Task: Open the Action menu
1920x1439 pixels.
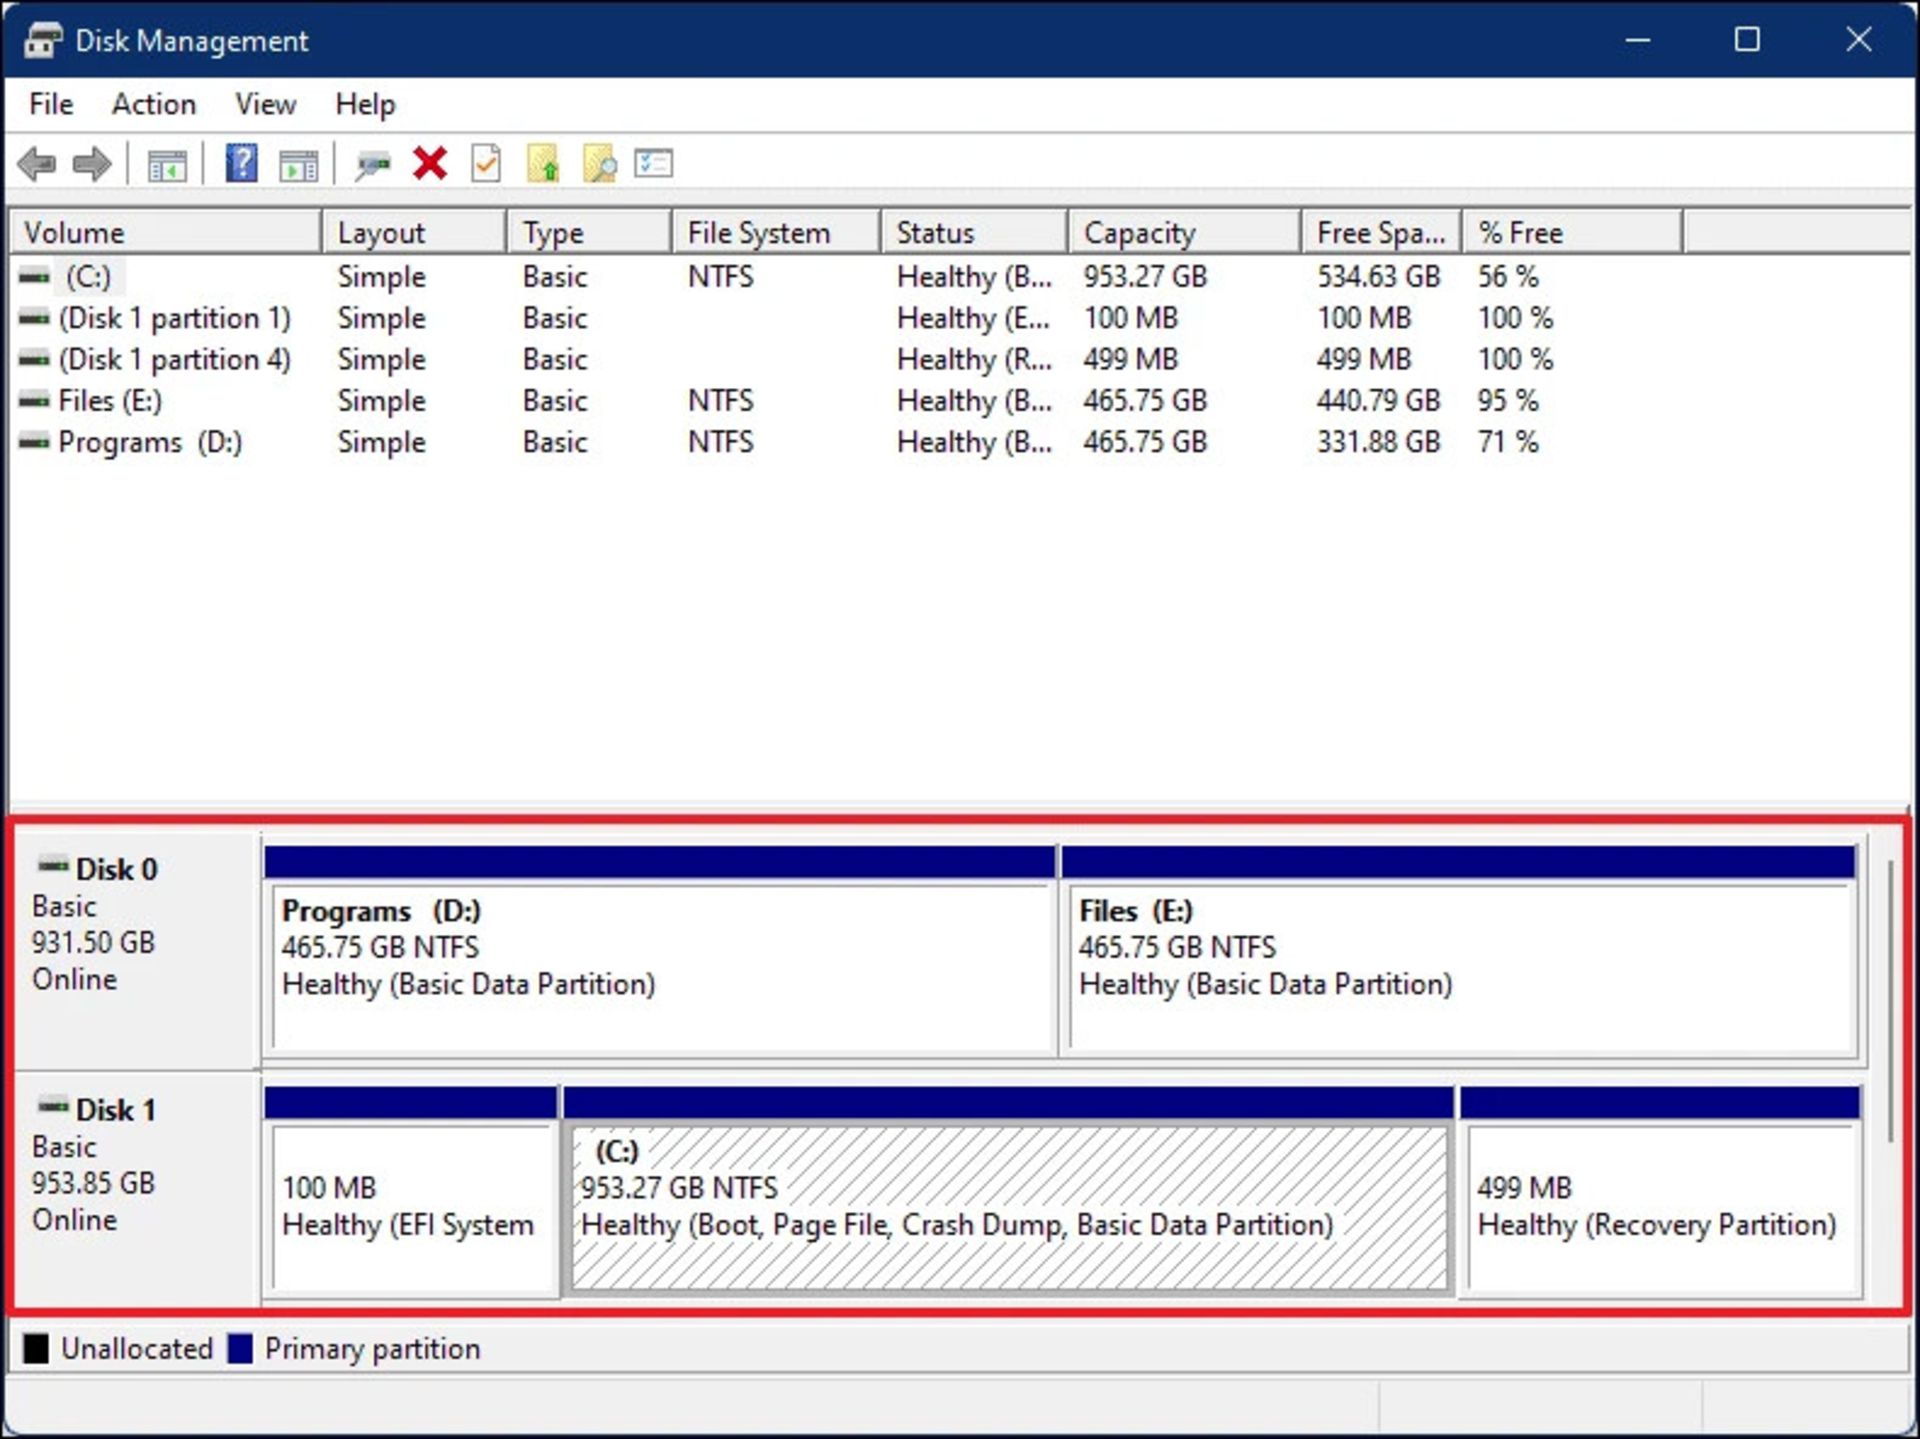Action: pos(153,103)
